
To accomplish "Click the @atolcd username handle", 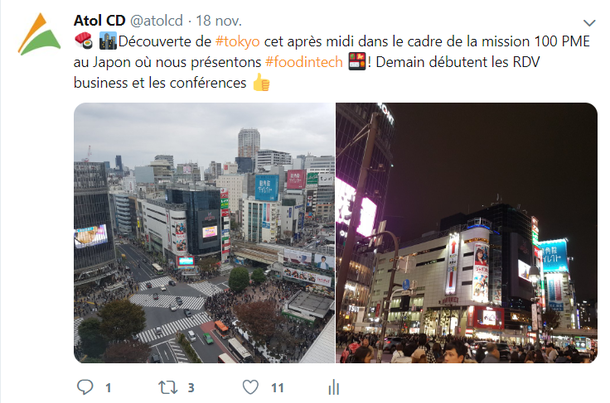I will (x=156, y=21).
